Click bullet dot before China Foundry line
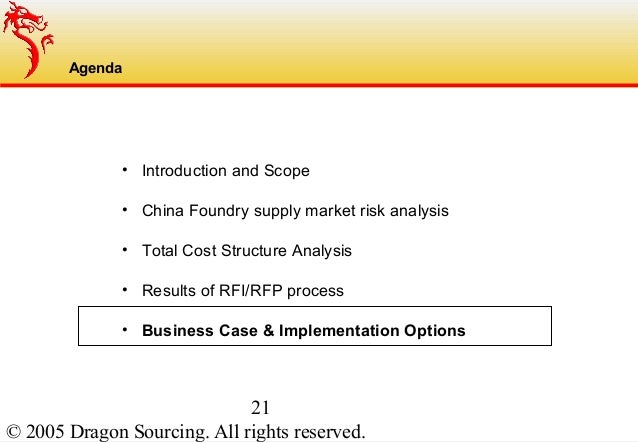 (x=125, y=210)
